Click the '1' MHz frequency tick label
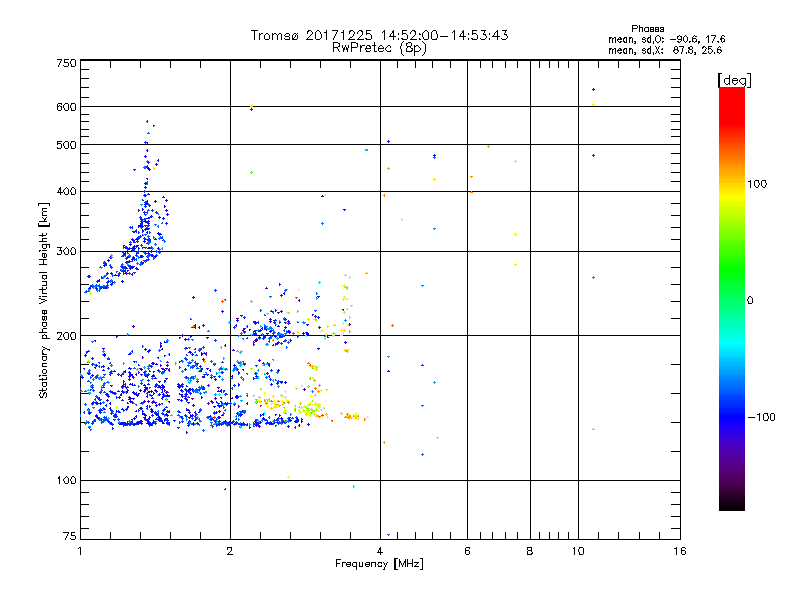Image resolution: width=800 pixels, height=600 pixels. (x=80, y=551)
